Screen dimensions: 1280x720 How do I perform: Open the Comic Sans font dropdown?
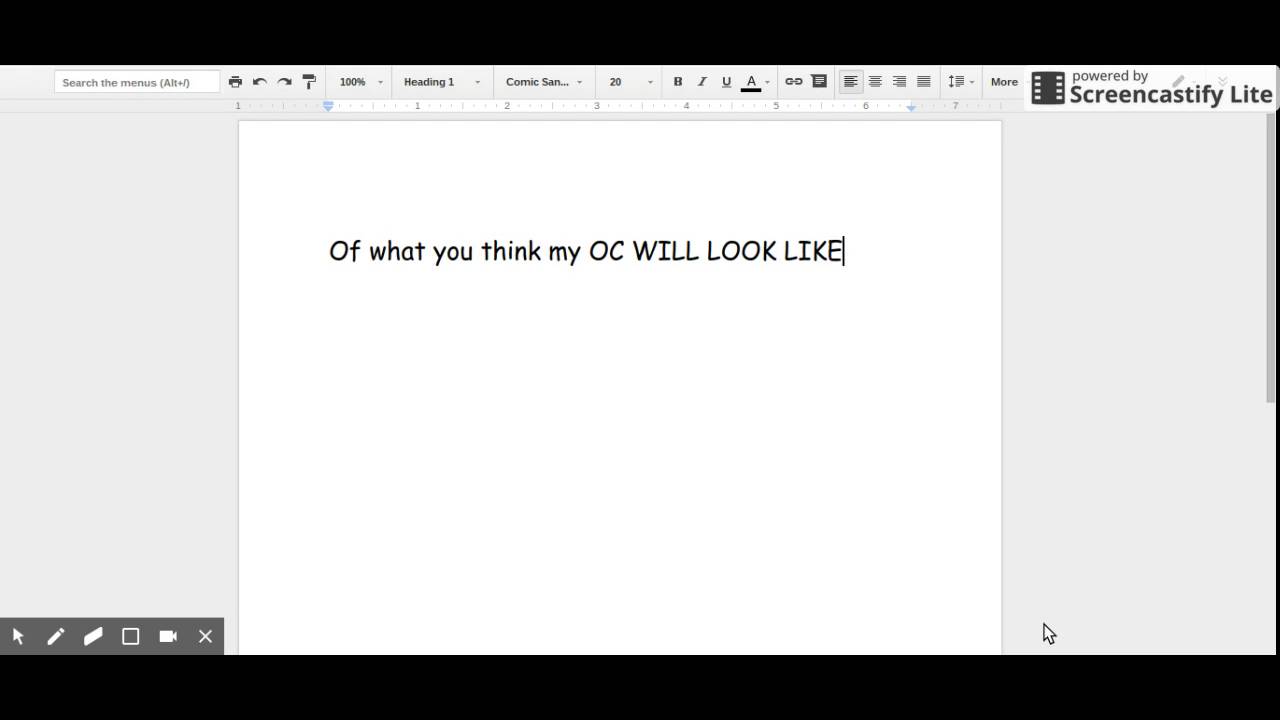pos(544,82)
